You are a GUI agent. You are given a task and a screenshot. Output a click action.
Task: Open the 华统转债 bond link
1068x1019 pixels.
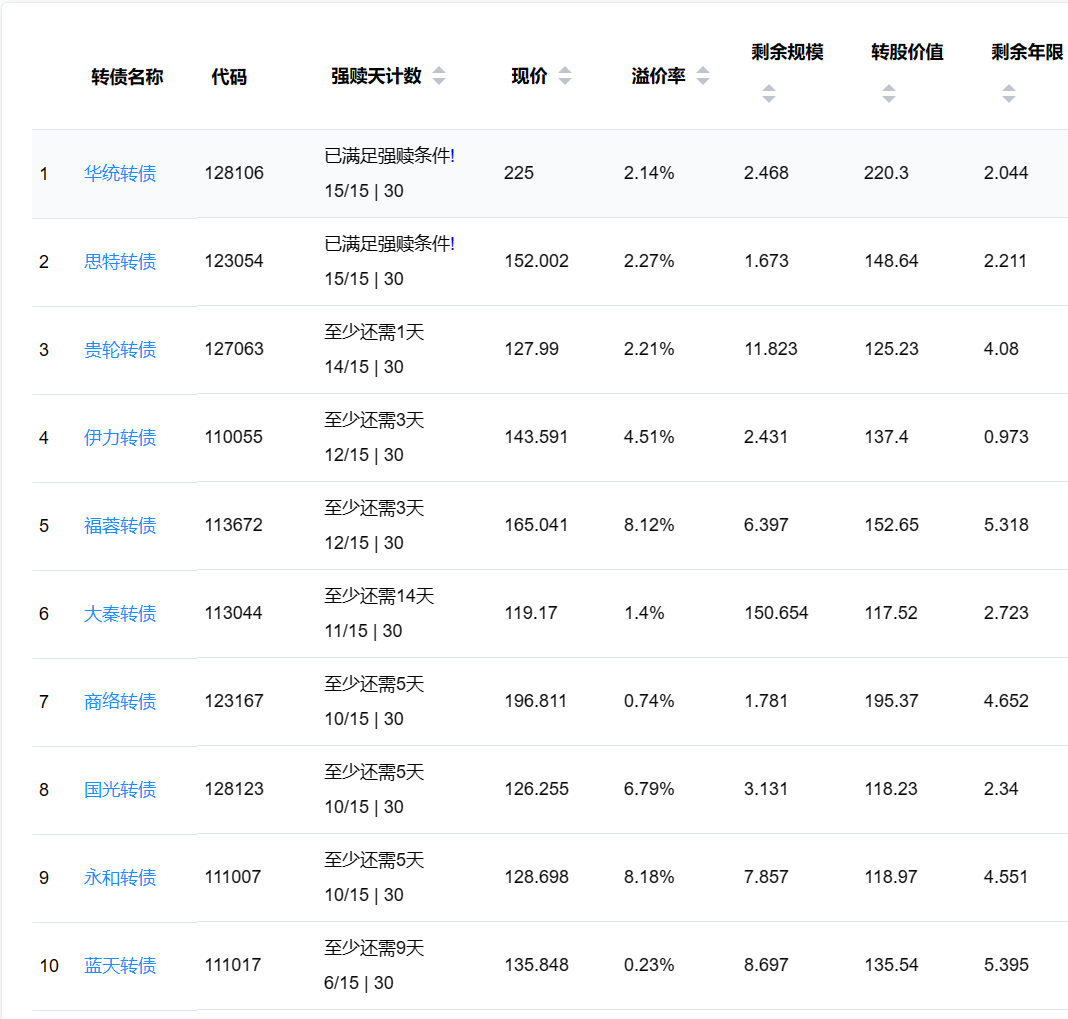[x=120, y=173]
